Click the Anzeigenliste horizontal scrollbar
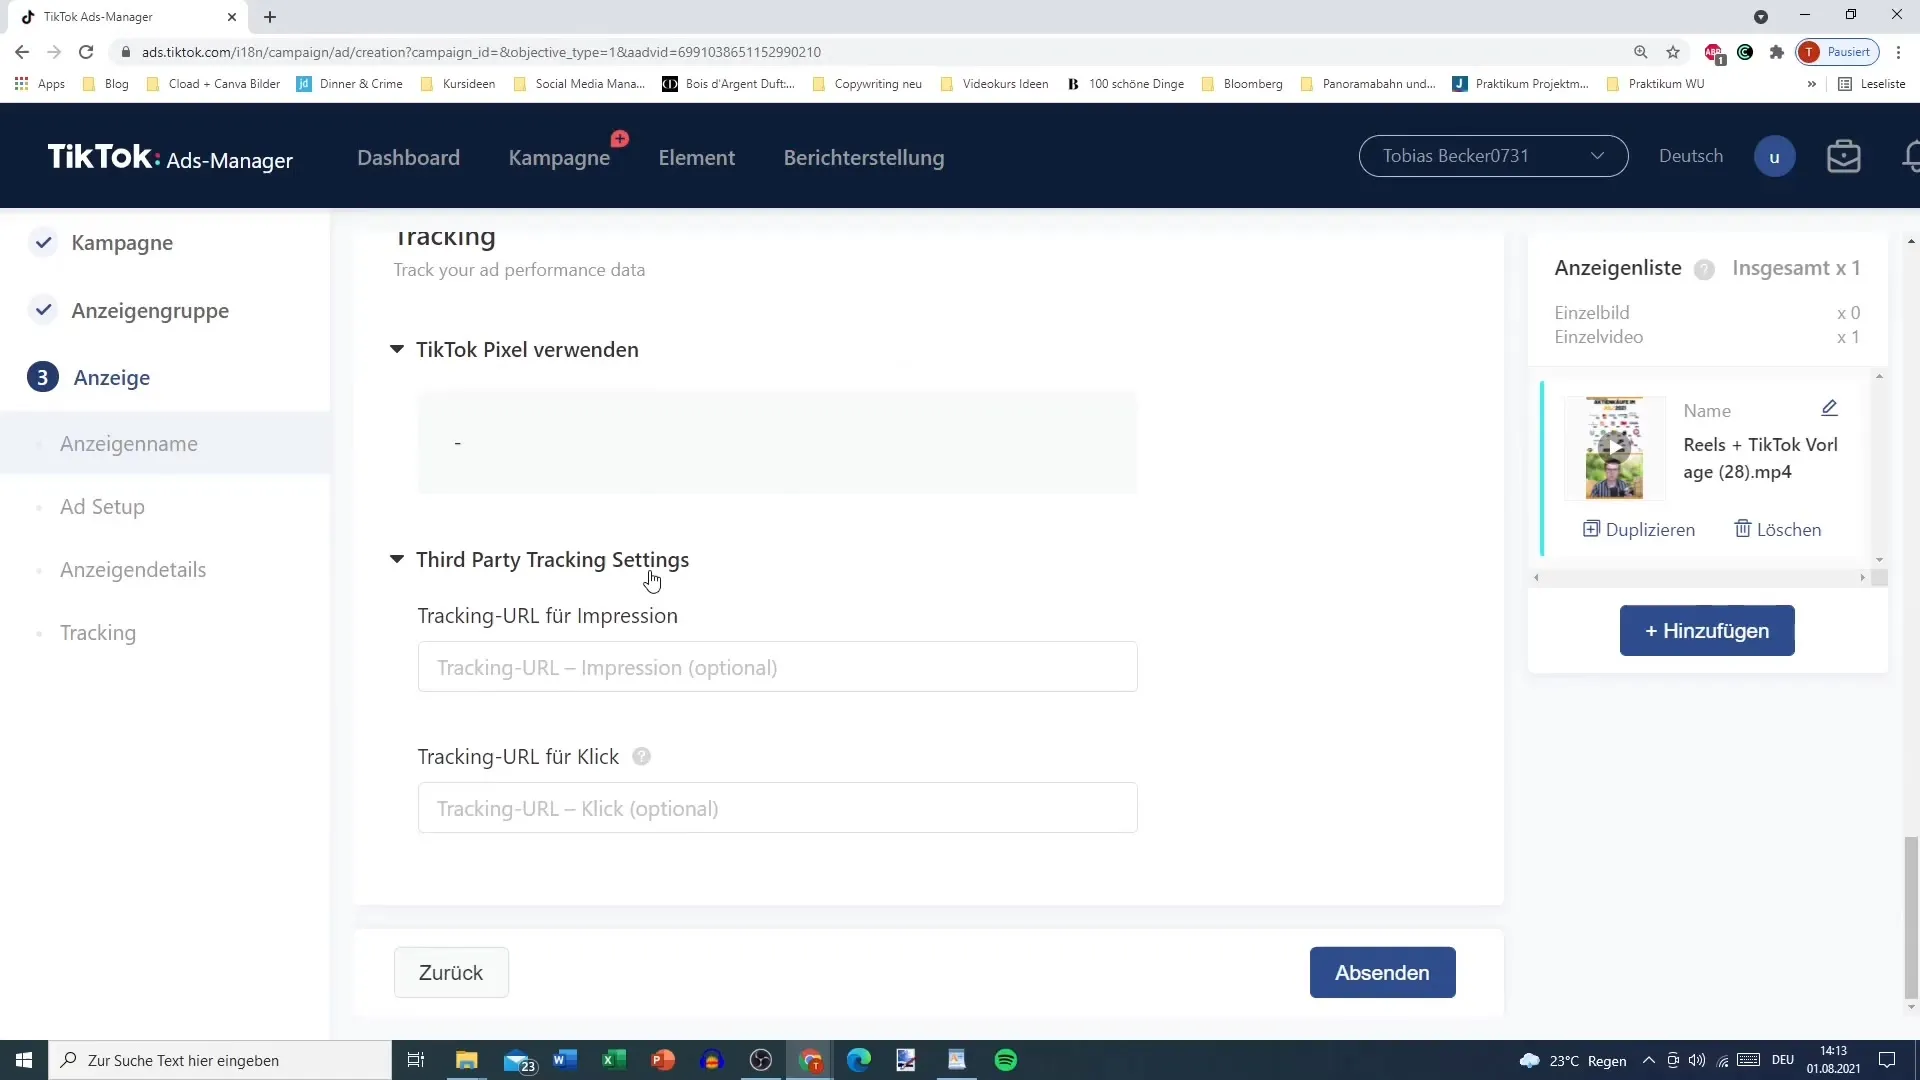 [1700, 578]
